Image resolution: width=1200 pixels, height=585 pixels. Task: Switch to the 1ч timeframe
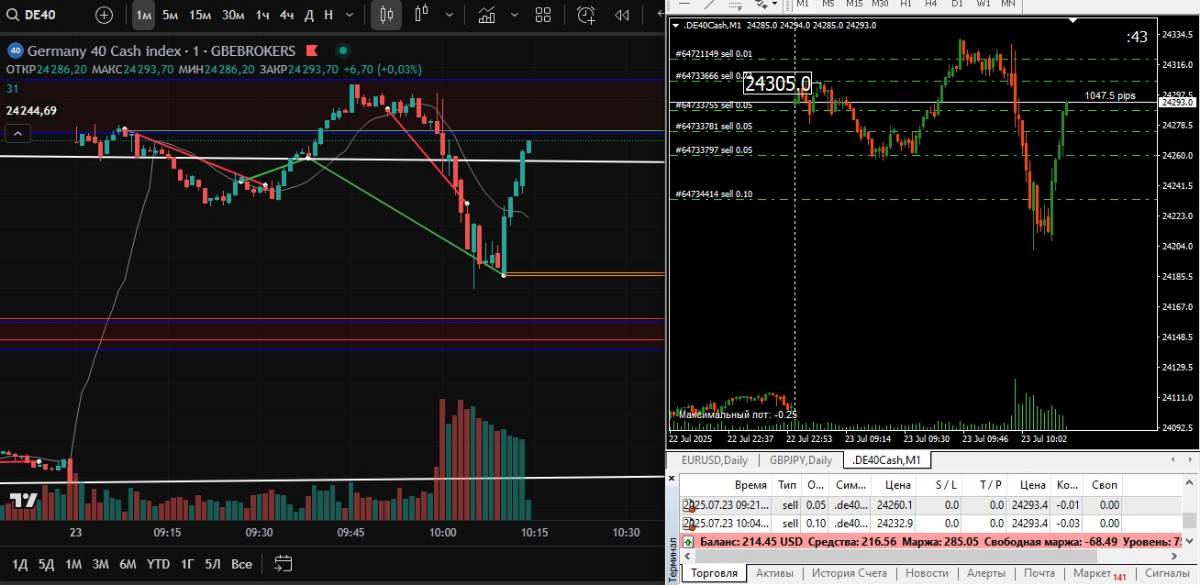point(262,15)
